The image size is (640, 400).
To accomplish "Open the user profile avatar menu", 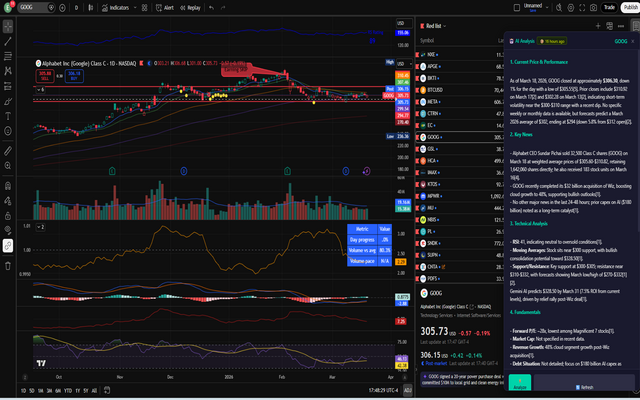I will click(8, 7).
